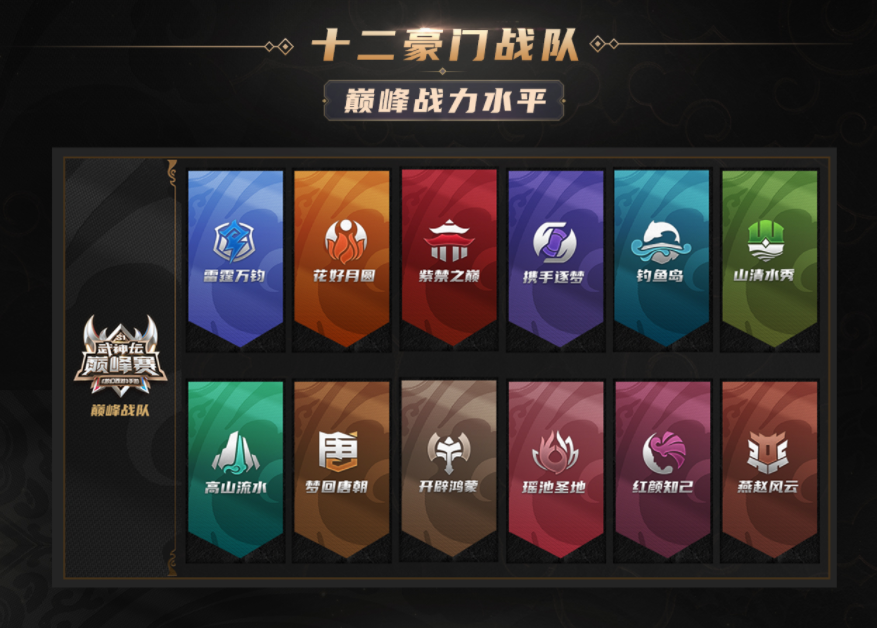Image resolution: width=877 pixels, height=628 pixels.
Task: Click the 携手逐梦 purple circular emblem
Action: click(554, 242)
